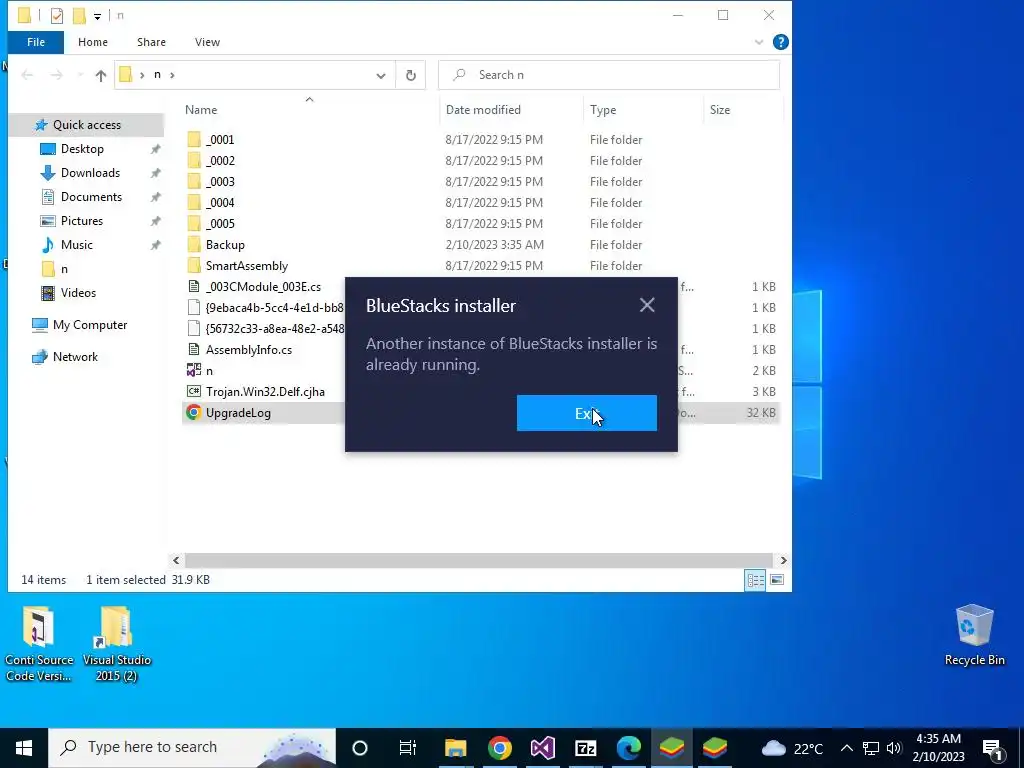Screen dimensions: 1024x768
Task: Open Quick Access Toolbar customize dropdown
Action: (97, 16)
